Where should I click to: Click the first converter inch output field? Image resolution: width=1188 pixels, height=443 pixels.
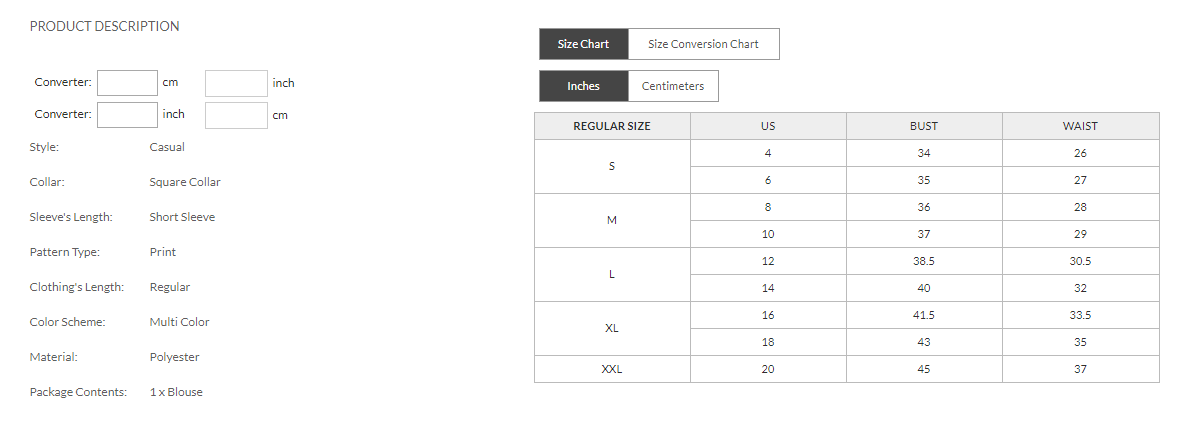(x=236, y=83)
